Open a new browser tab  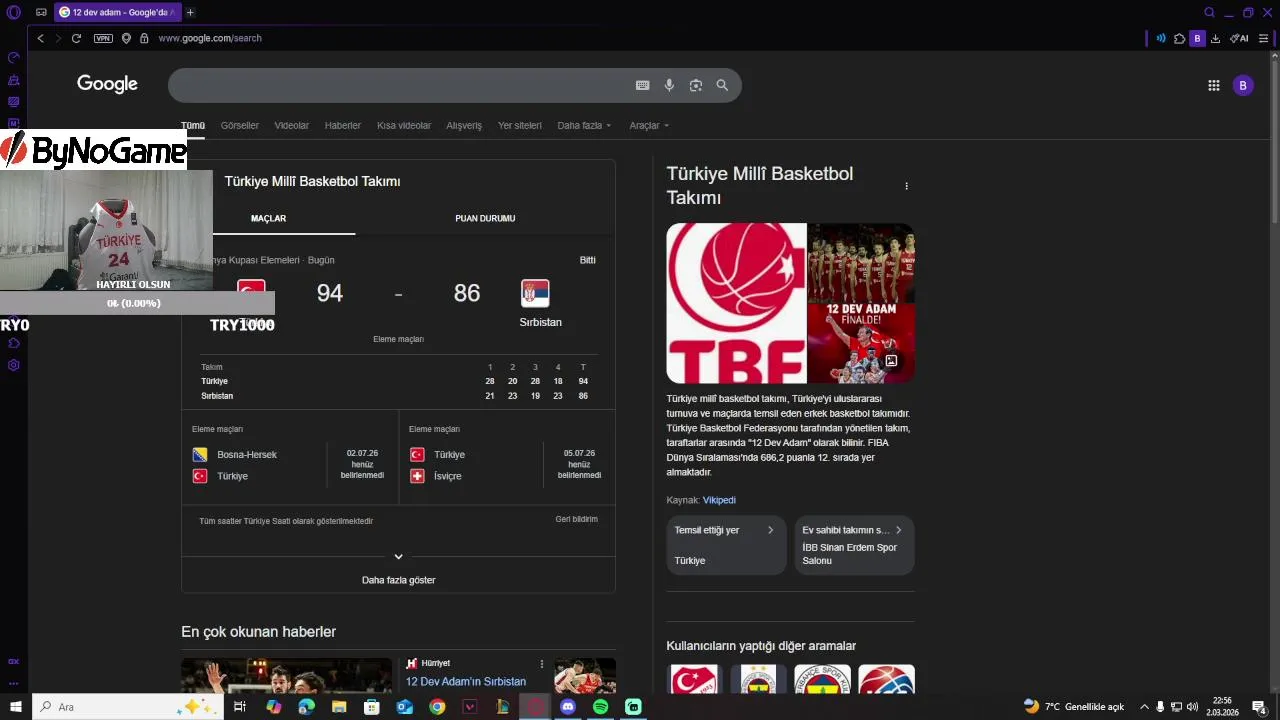(190, 12)
